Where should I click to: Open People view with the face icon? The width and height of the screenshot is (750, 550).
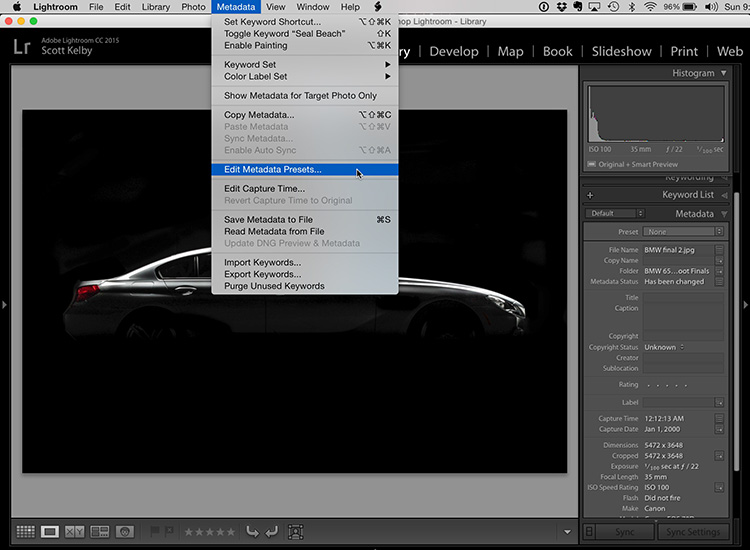[x=124, y=531]
